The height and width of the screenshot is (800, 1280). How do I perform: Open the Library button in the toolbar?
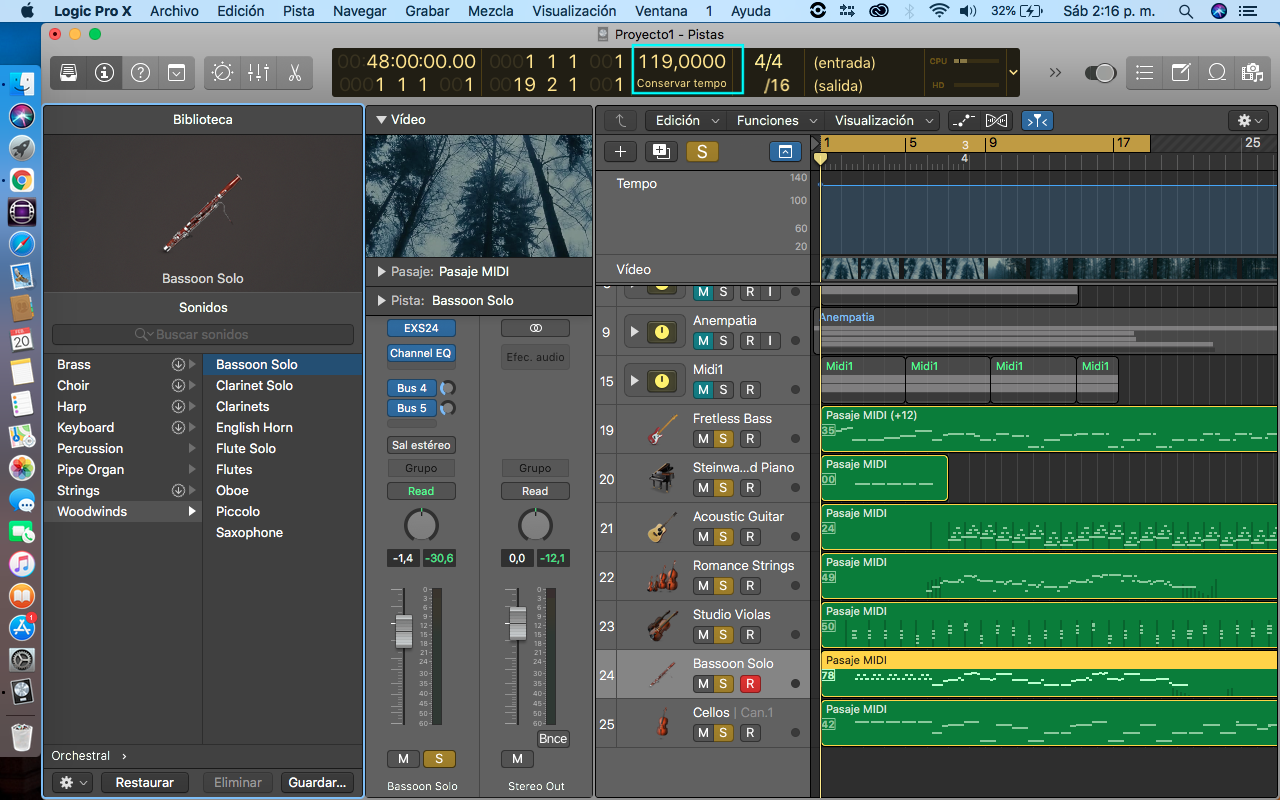click(x=68, y=73)
